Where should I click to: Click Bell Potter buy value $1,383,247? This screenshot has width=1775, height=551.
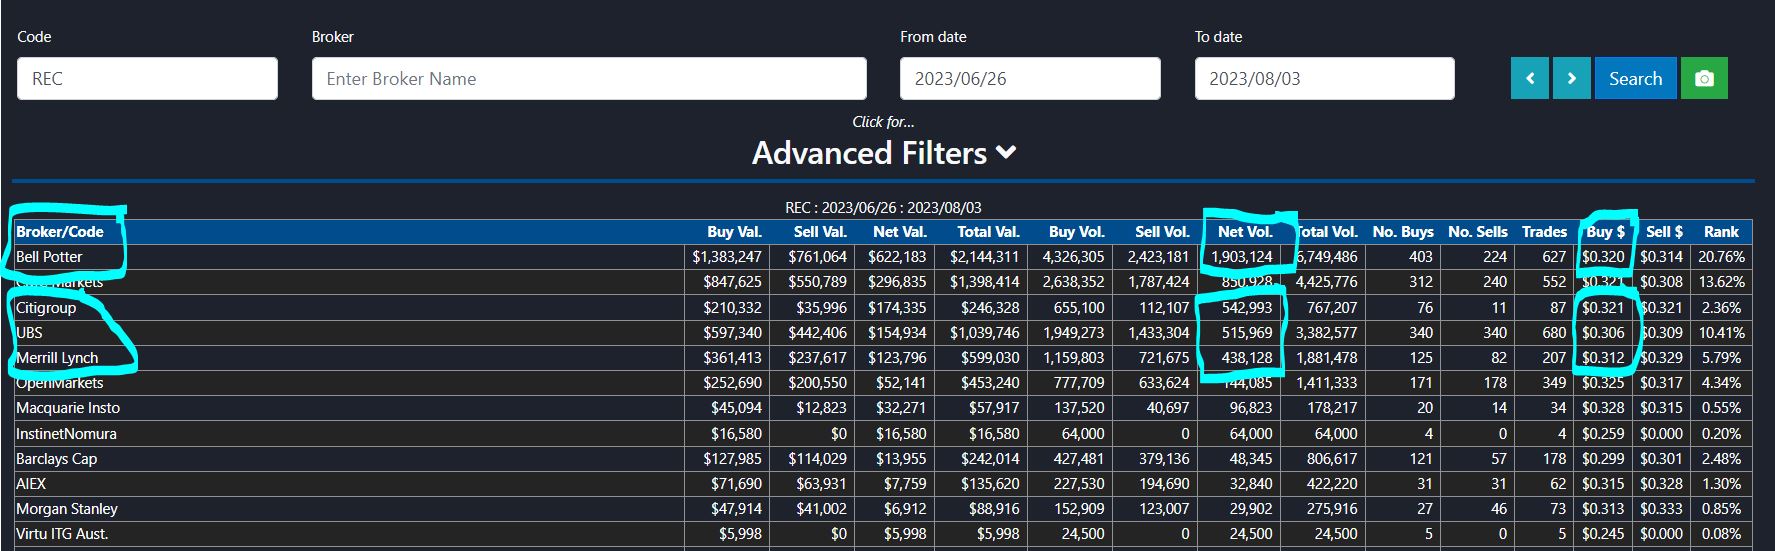pyautogui.click(x=727, y=257)
